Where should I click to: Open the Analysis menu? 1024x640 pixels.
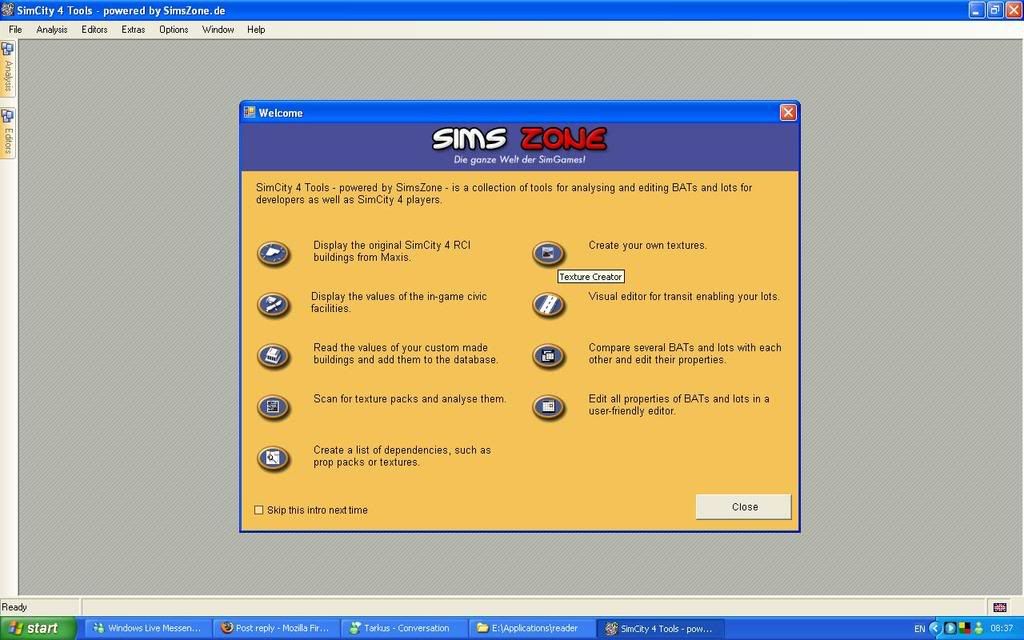point(52,29)
